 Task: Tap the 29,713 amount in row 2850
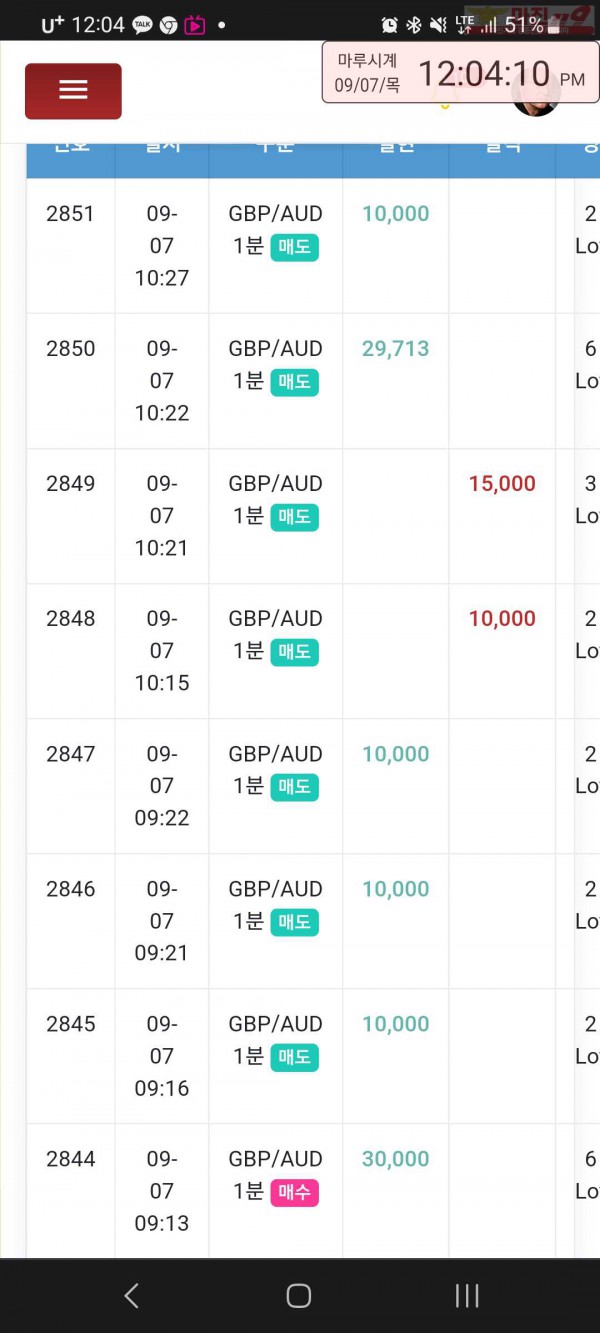[395, 348]
